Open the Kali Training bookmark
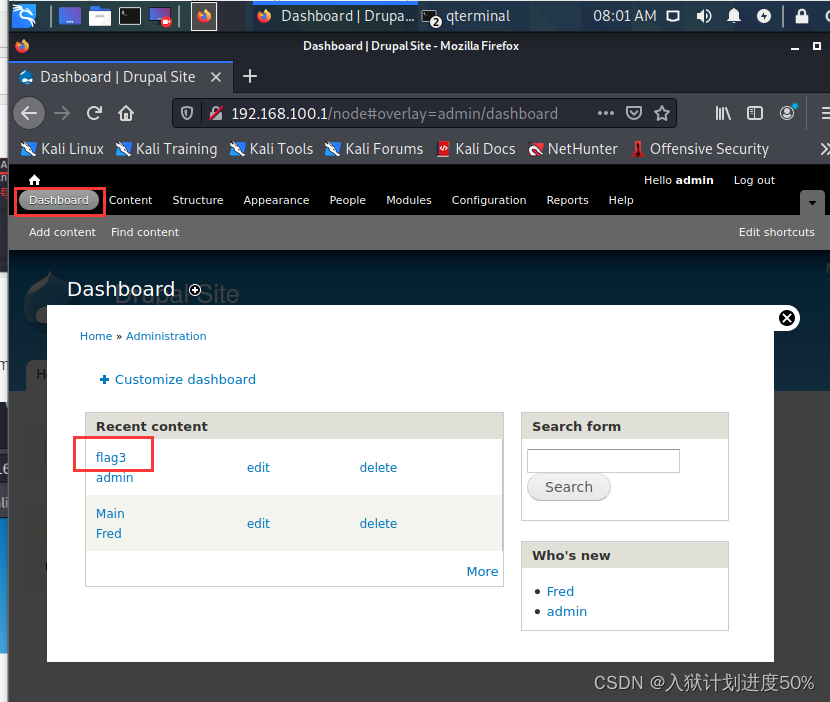This screenshot has height=702, width=830. coord(166,149)
